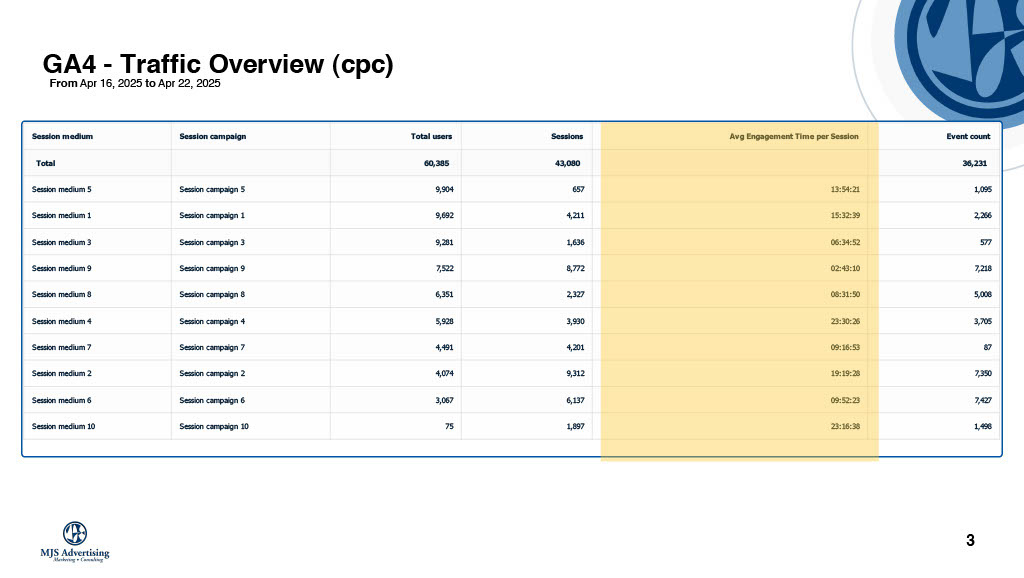Click sessions value 6,137
This screenshot has height=578, width=1024.
click(x=575, y=400)
